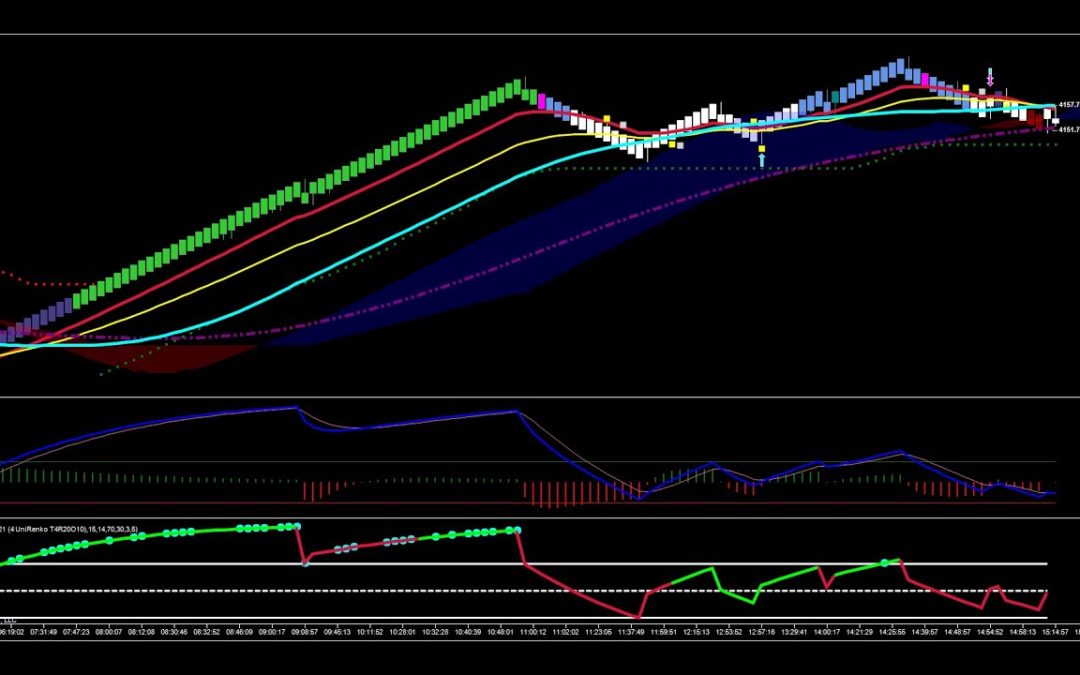Image resolution: width=1080 pixels, height=675 pixels.
Task: Select the topmost green Renko bar at the peak
Action: tap(520, 88)
